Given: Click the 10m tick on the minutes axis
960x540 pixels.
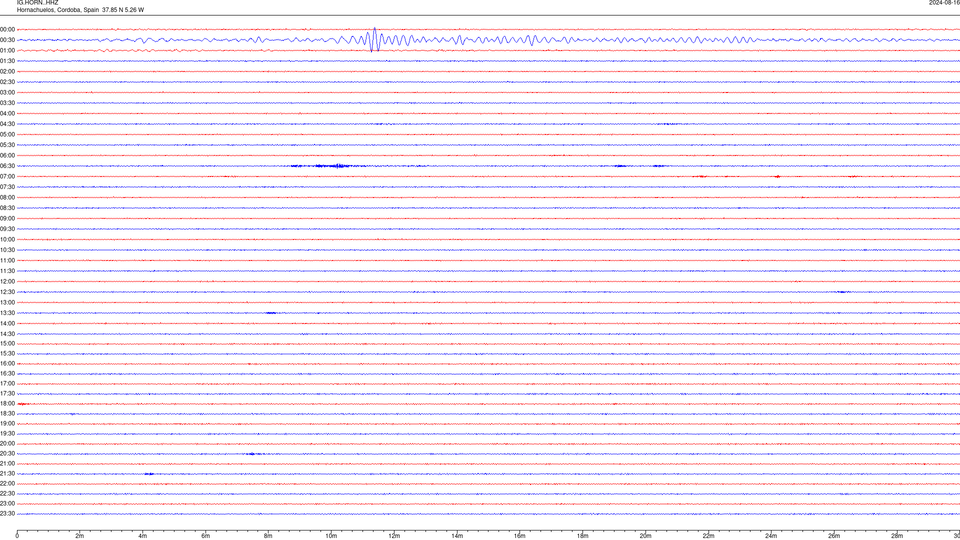Looking at the screenshot, I should click(x=331, y=536).
